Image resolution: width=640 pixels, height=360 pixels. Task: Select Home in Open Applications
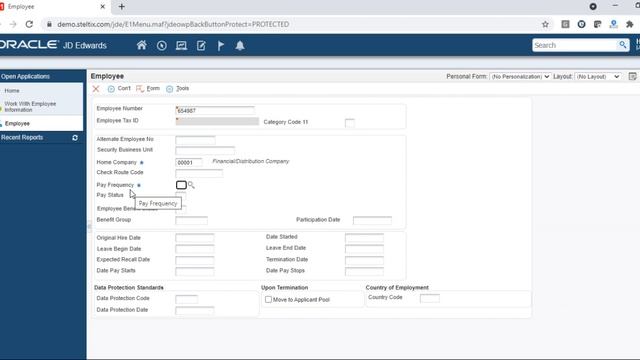[12, 91]
